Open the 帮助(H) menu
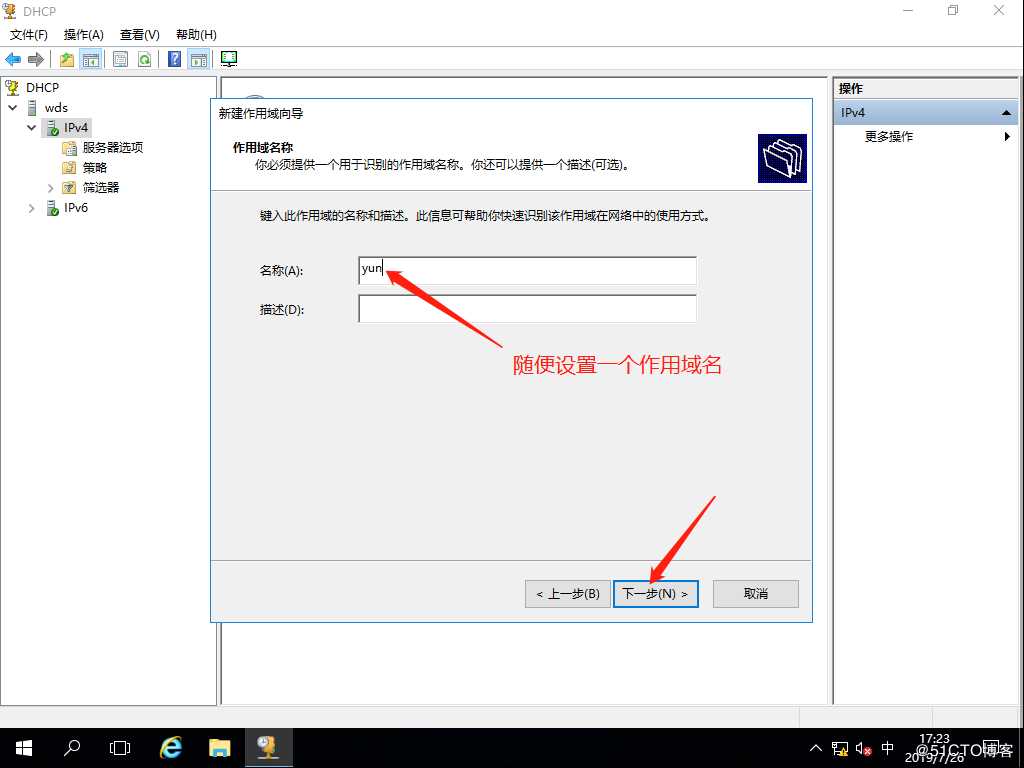The width and height of the screenshot is (1024, 768). point(196,35)
